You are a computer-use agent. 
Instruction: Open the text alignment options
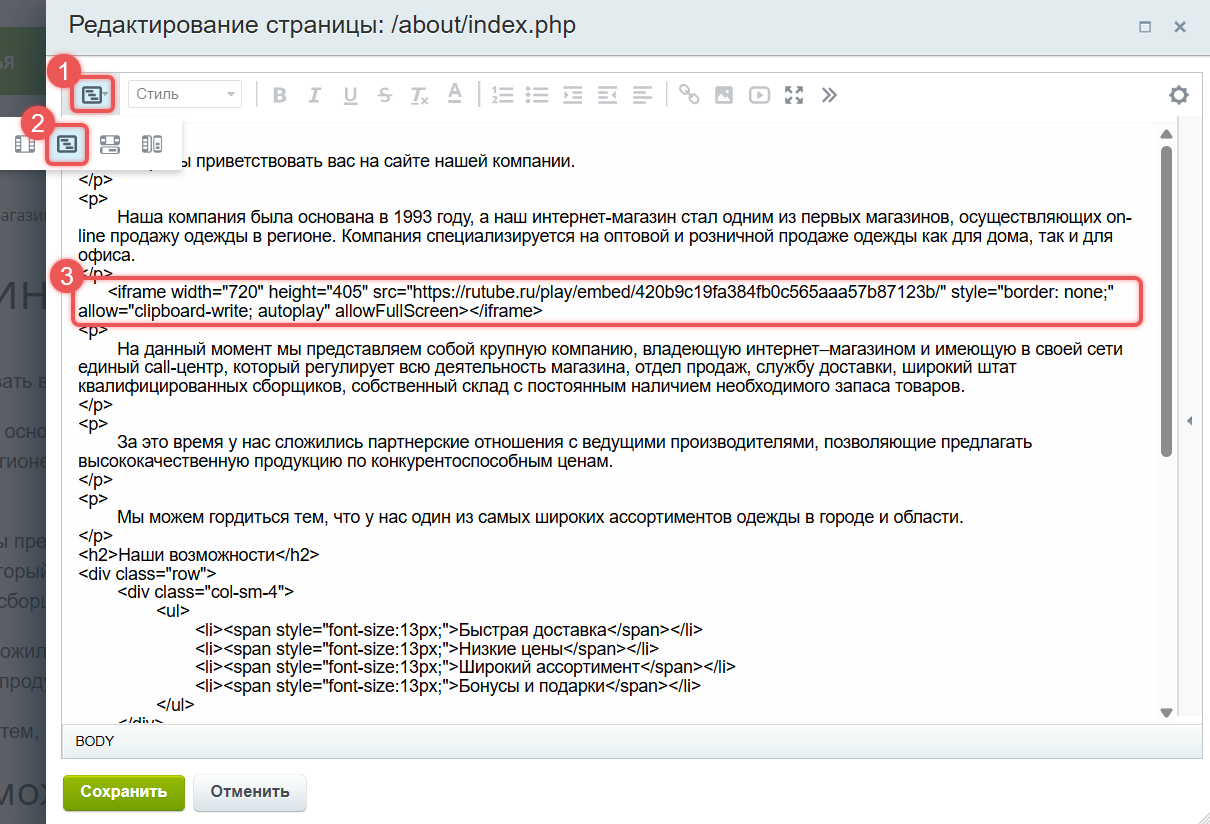[x=642, y=95]
